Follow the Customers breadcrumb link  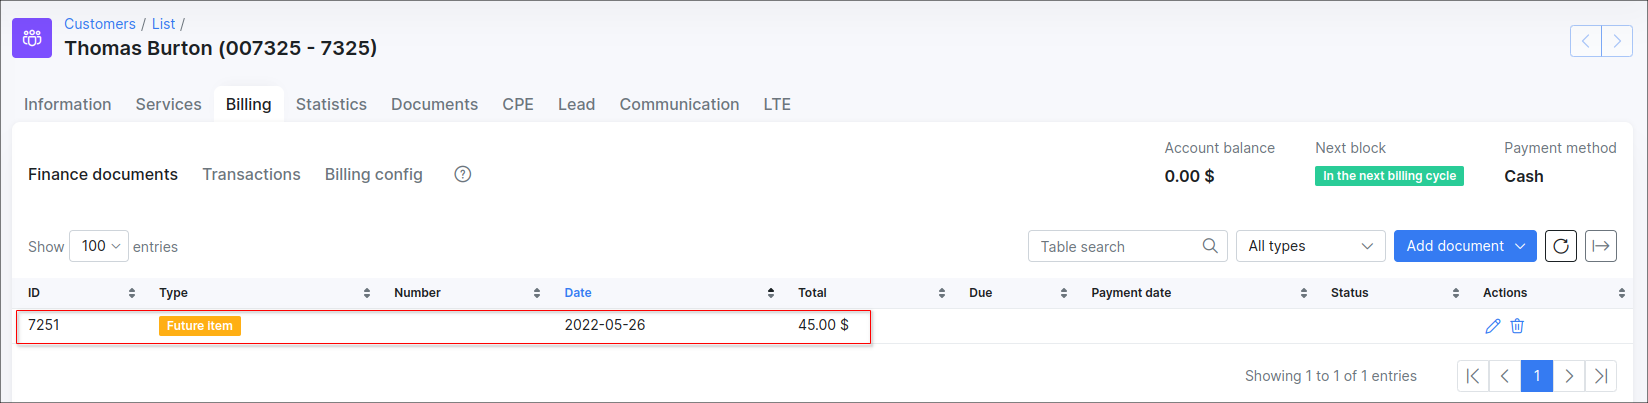click(x=100, y=24)
